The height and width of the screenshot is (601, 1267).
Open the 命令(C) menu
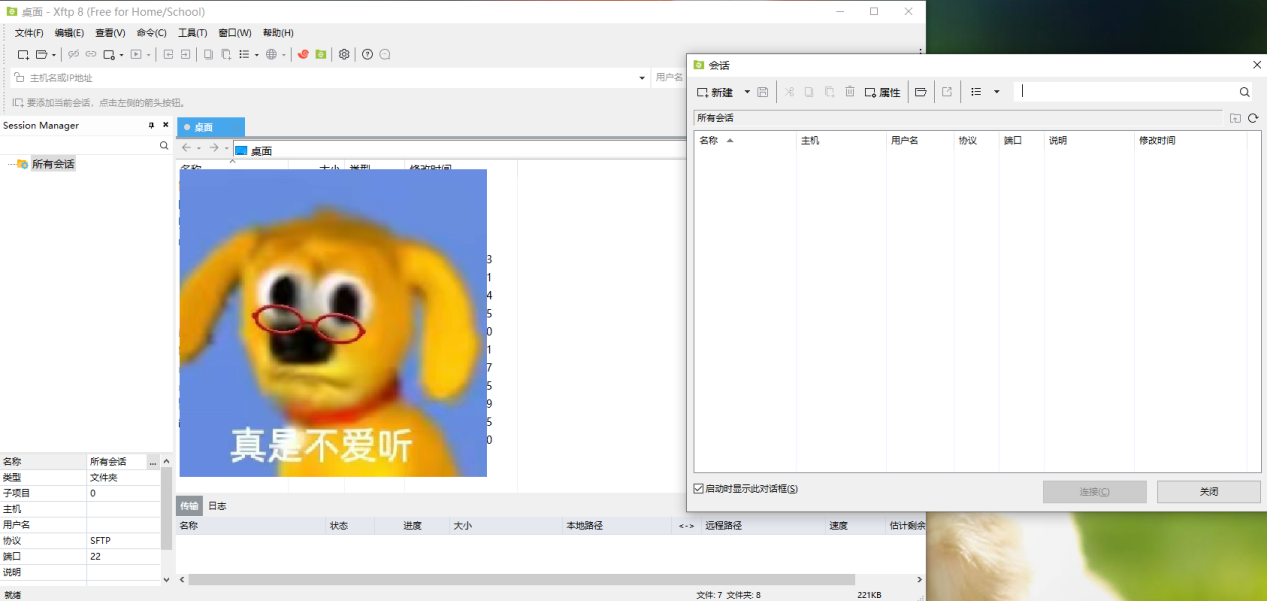tap(152, 33)
